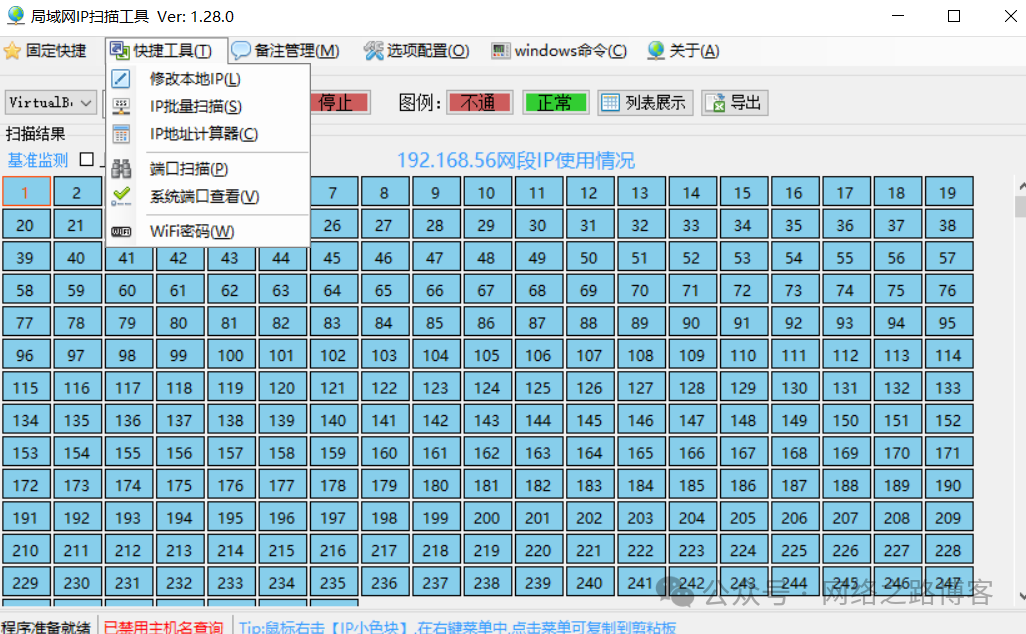Screen dimensions: 1026x634
Task: Click the binoculars icon for 端口扫描
Action: 121,169
